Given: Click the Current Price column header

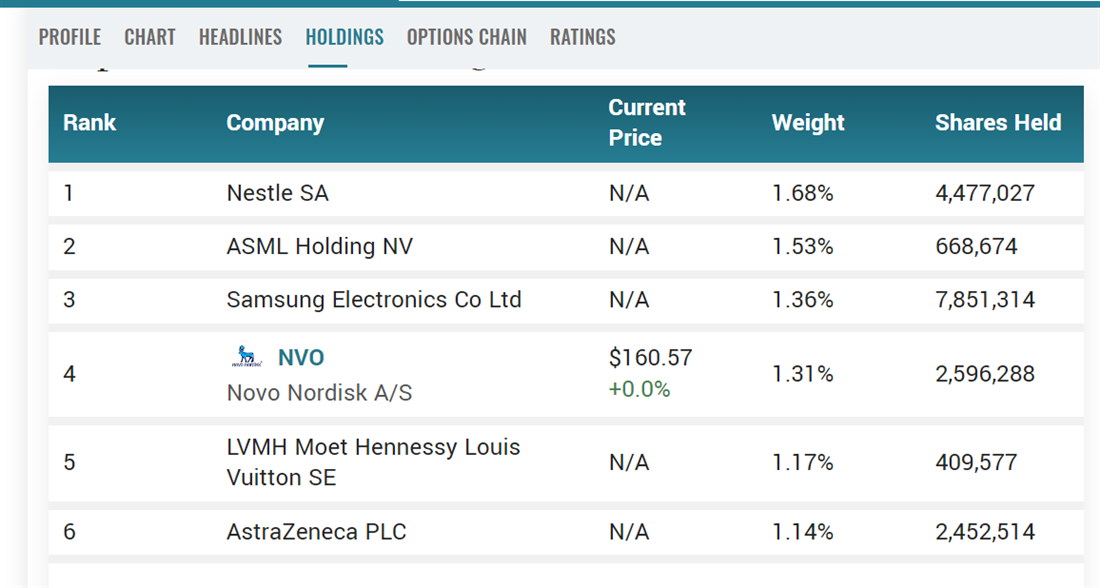Looking at the screenshot, I should click(647, 123).
